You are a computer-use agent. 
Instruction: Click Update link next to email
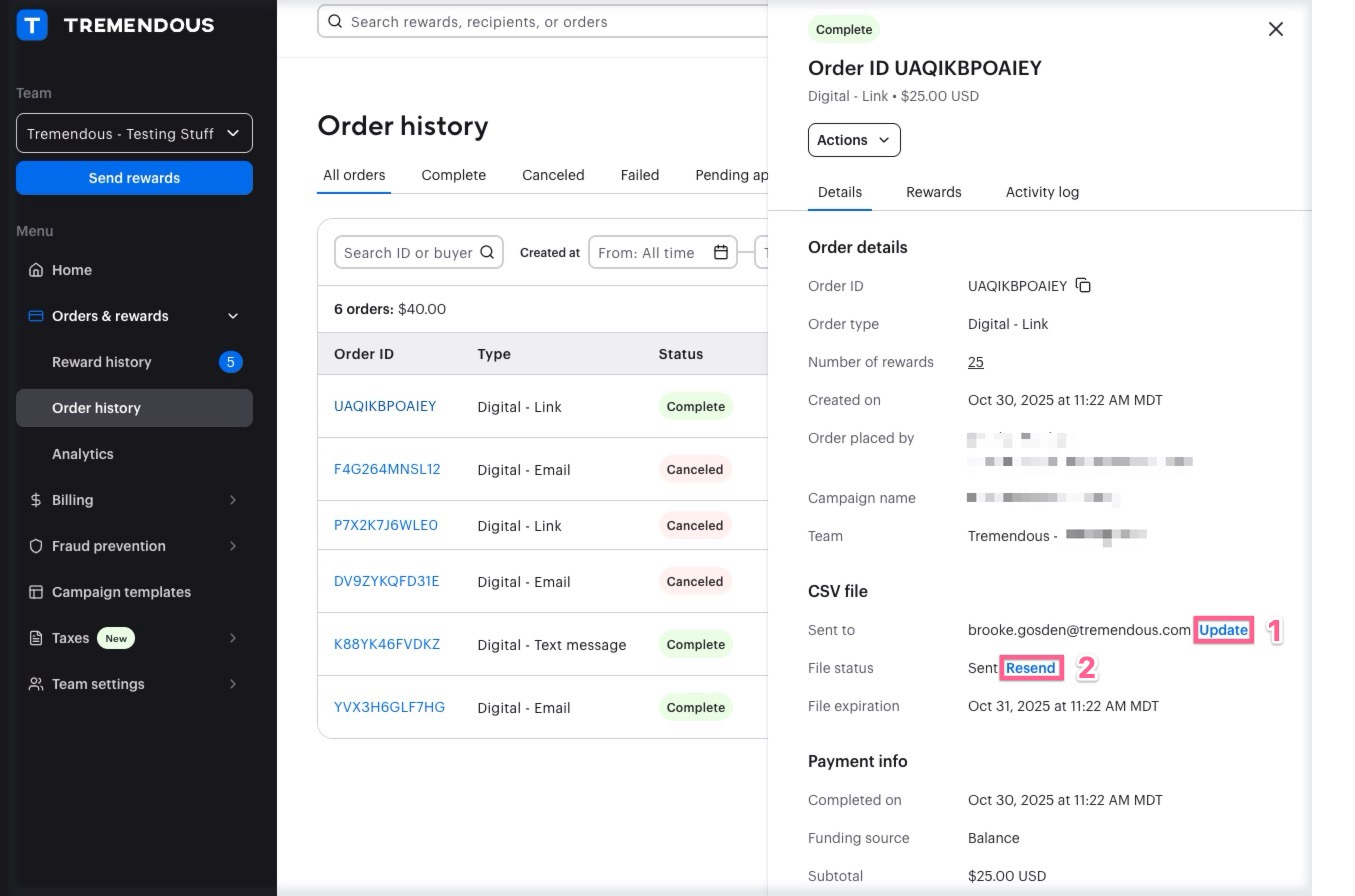point(1222,630)
